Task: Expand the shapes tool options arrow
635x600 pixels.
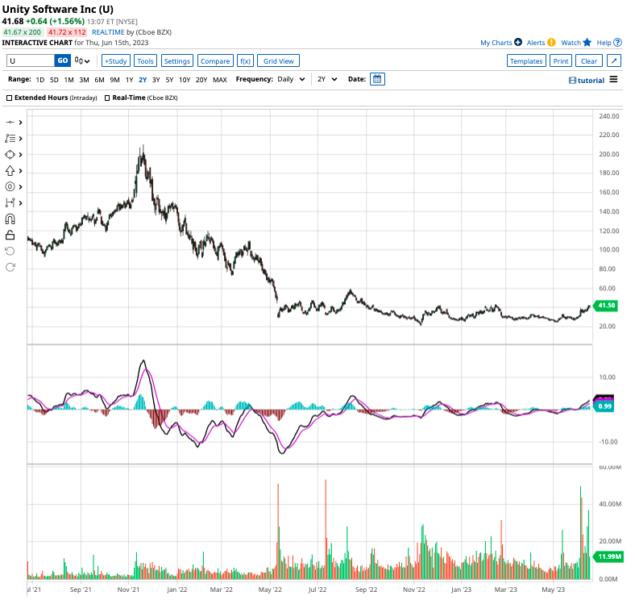Action: click(20, 155)
